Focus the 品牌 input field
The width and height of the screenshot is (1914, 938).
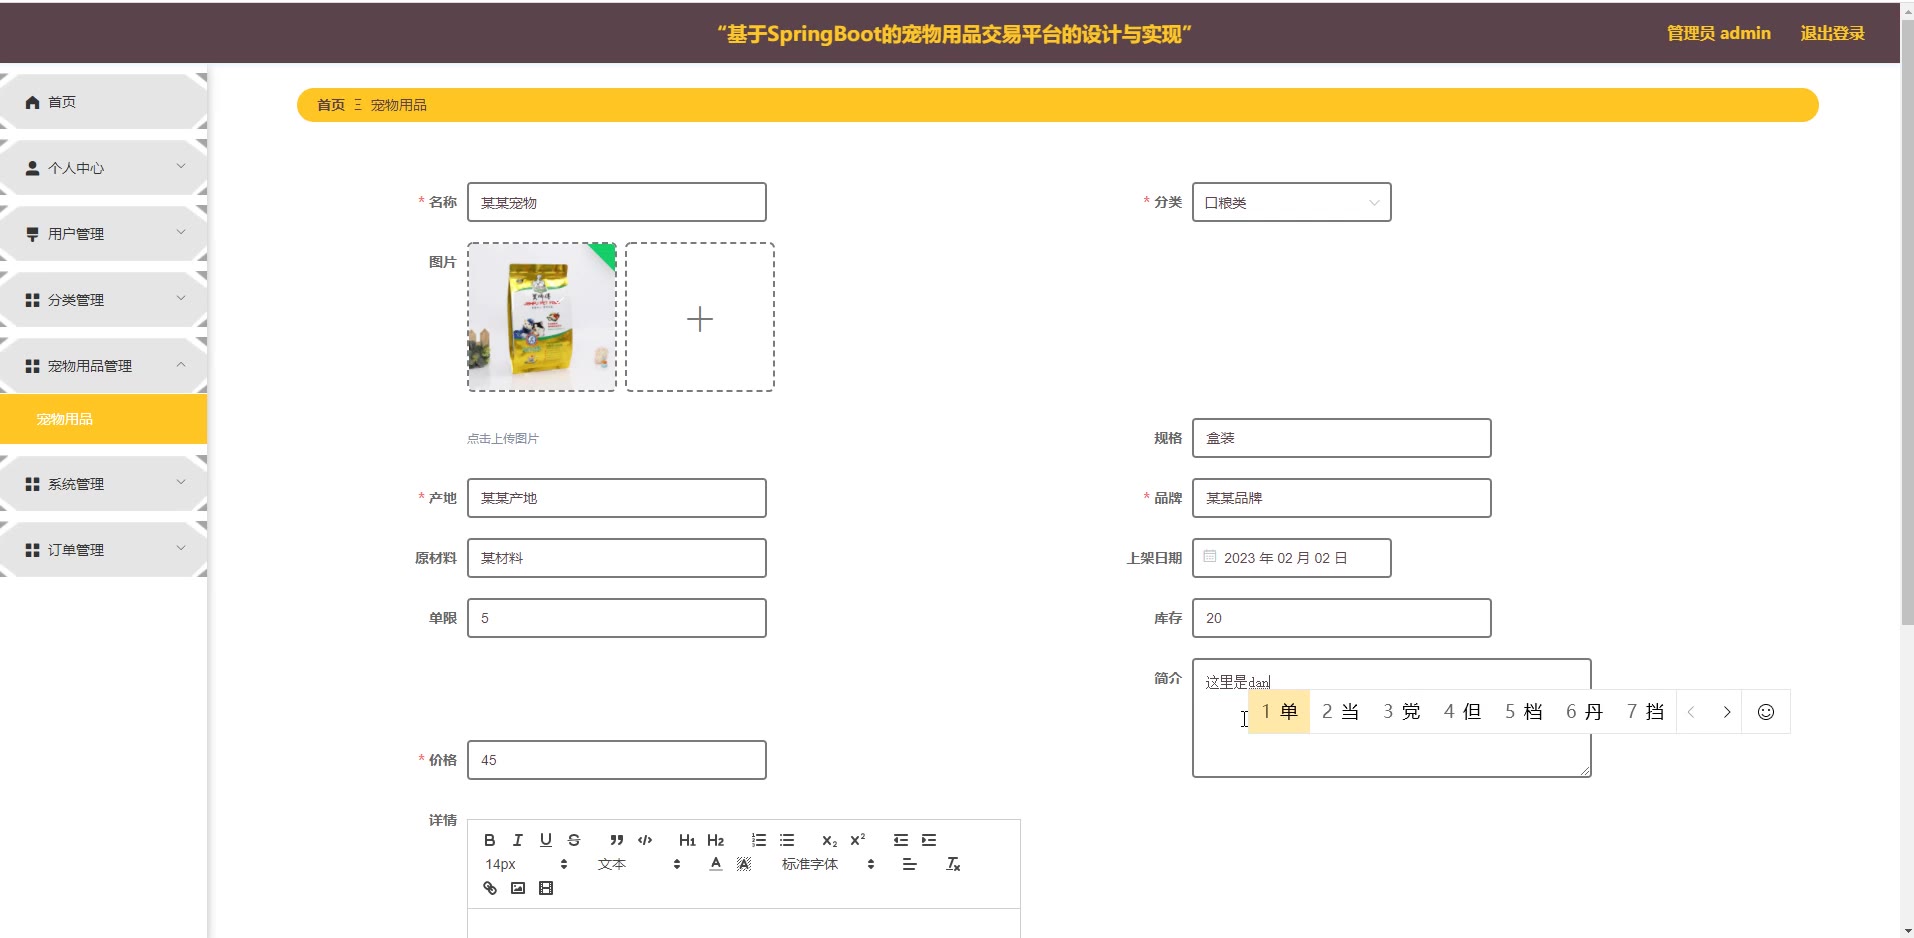pos(1341,498)
